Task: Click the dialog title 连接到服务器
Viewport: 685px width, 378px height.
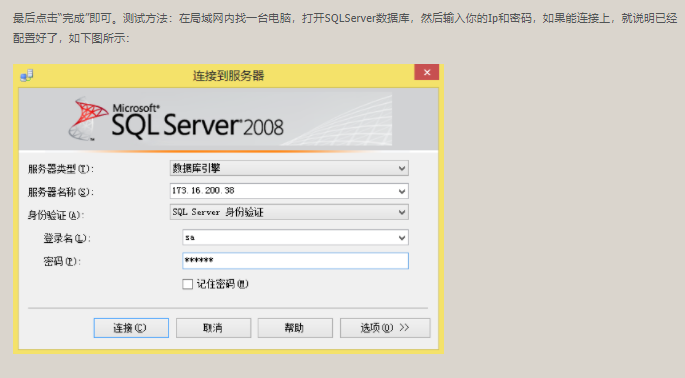Action: [x=228, y=76]
